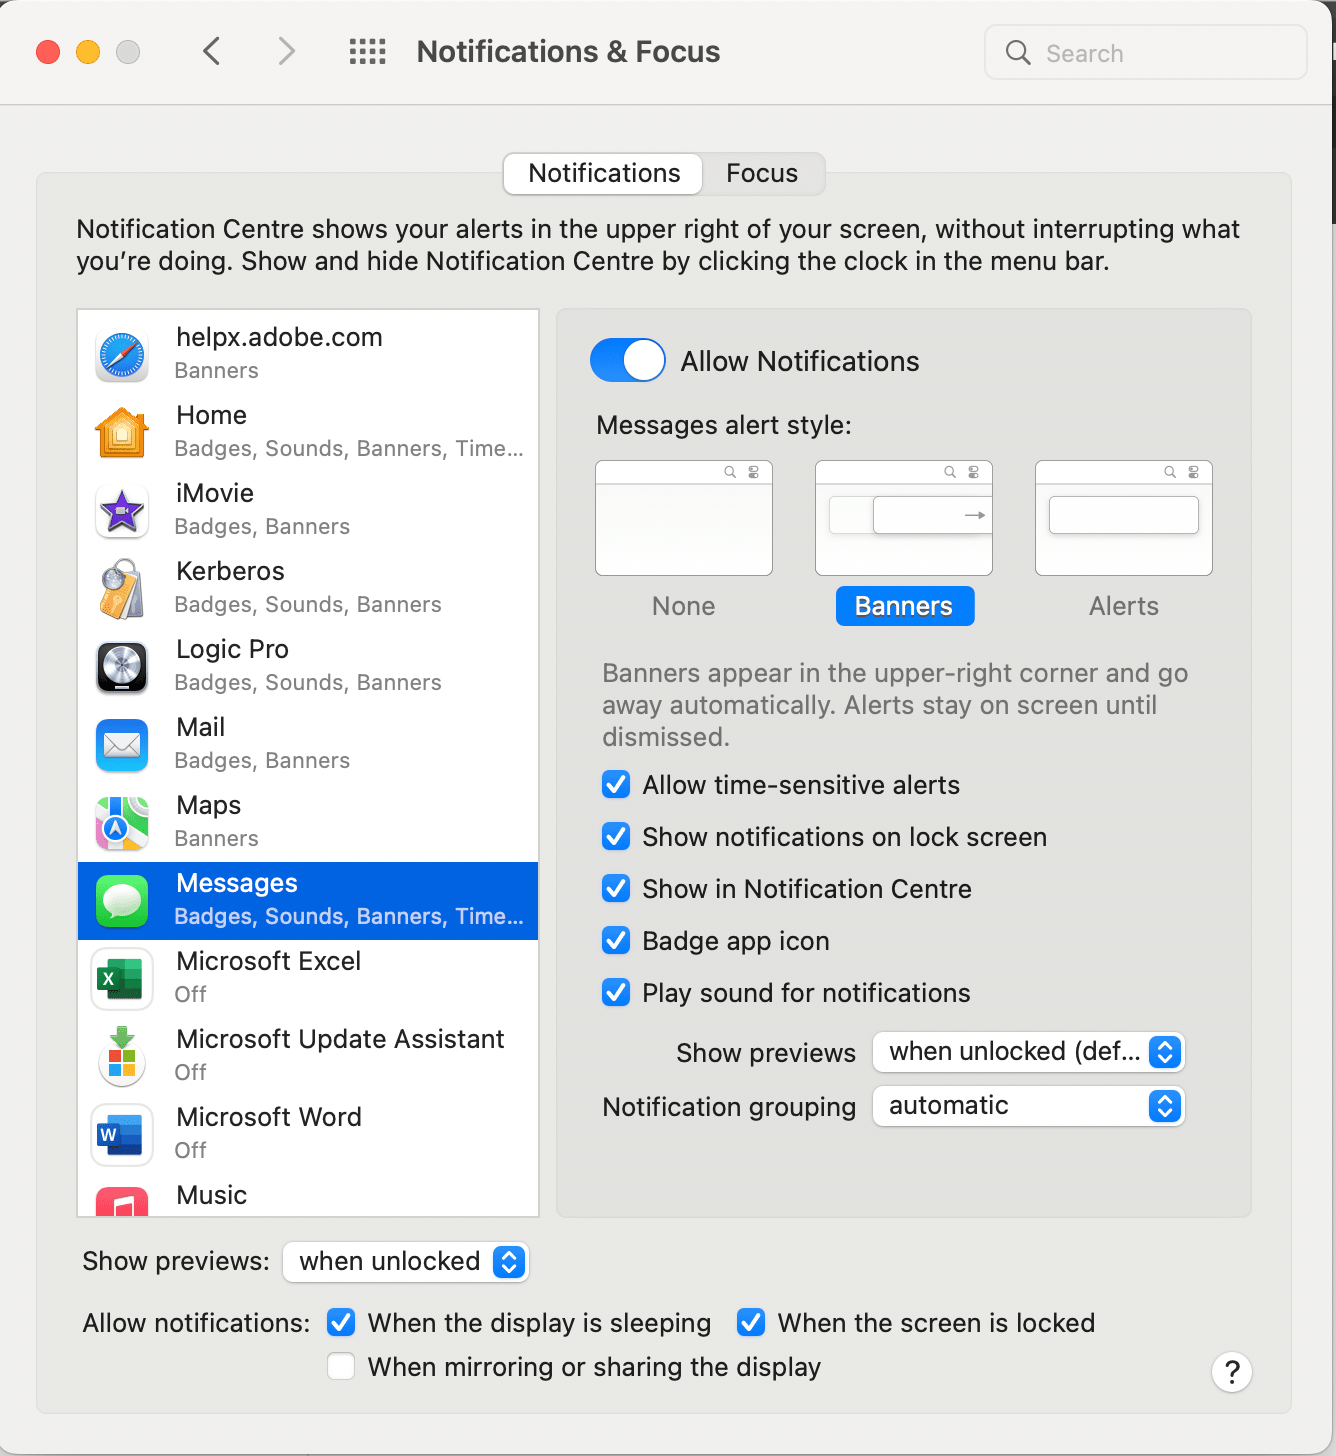Viewport: 1336px width, 1456px height.
Task: Uncheck Show notifications on lock screen
Action: tap(616, 836)
